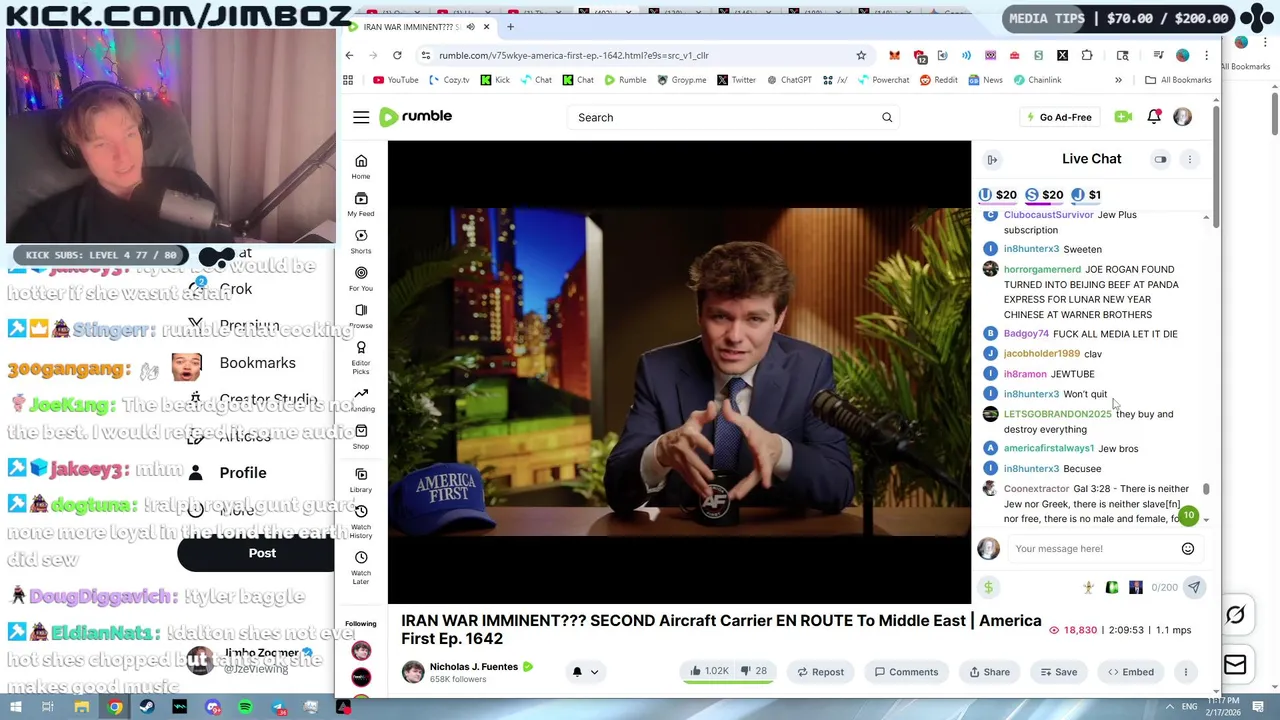Open Chainlink bookmark
Screen dimensions: 1280x720
[x=1037, y=80]
